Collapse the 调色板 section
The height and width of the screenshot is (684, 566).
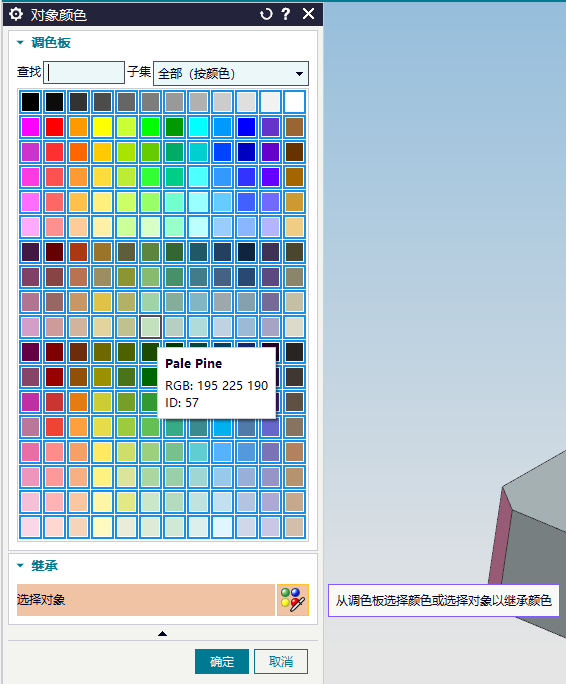click(20, 43)
